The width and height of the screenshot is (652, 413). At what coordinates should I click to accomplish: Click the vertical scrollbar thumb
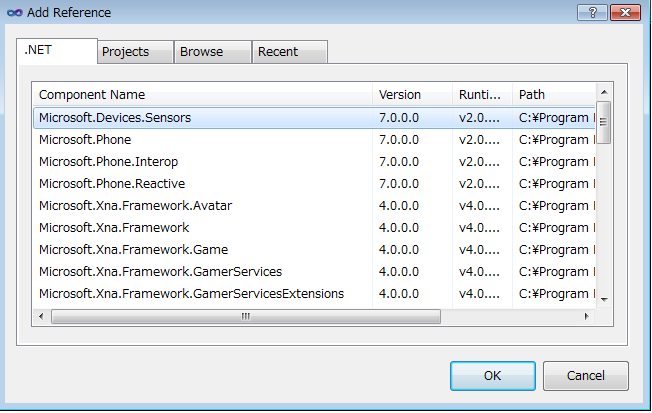click(x=604, y=122)
